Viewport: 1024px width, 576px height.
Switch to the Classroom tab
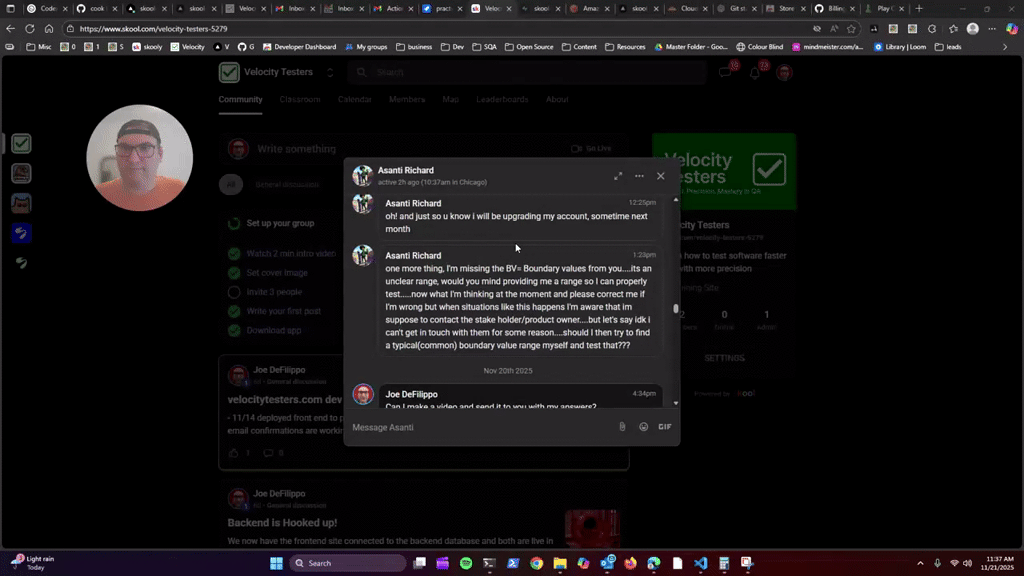tap(300, 99)
